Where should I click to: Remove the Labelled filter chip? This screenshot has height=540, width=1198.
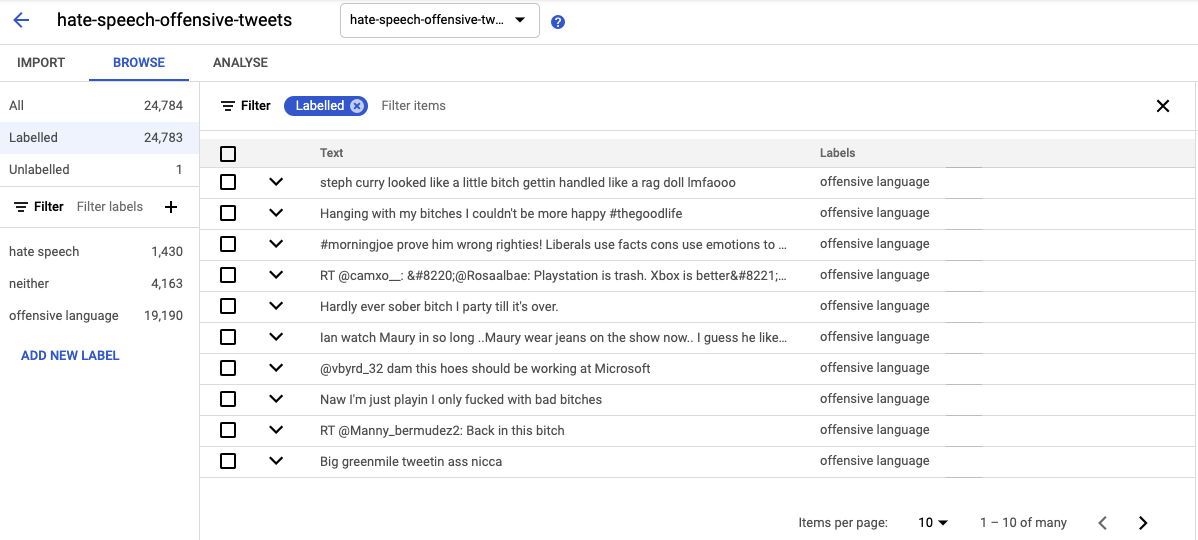(357, 106)
